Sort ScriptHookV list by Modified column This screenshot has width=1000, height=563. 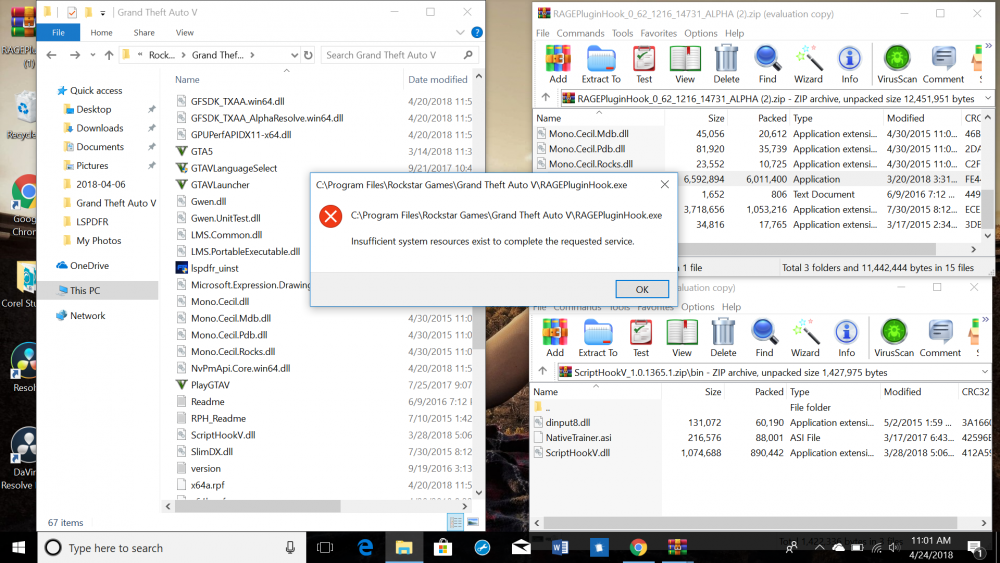tap(902, 391)
